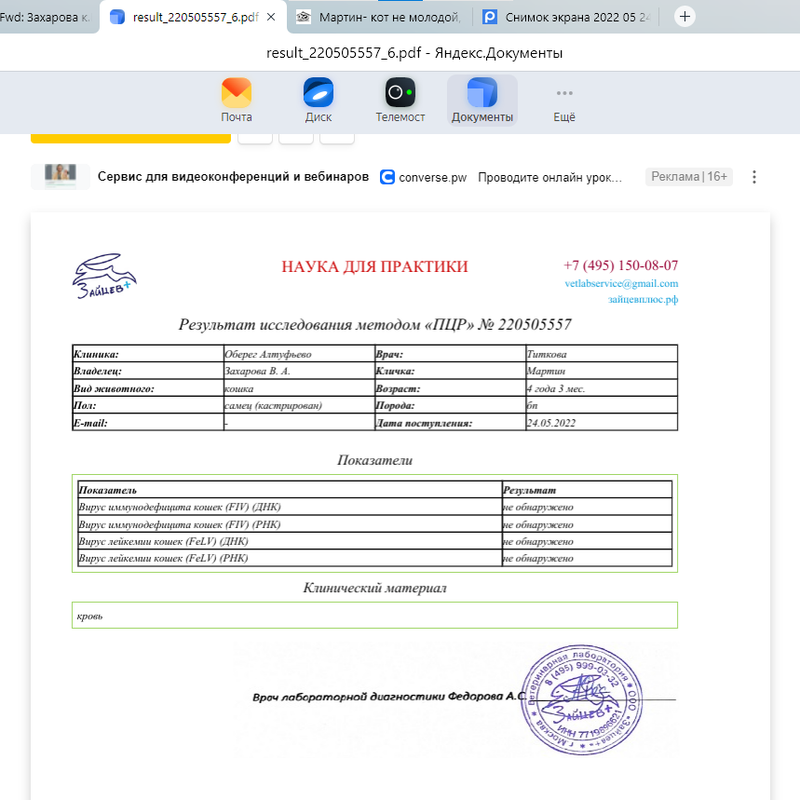This screenshot has height=800, width=800.
Task: Select the result_220505557_6.pdf tab
Action: pos(193,17)
